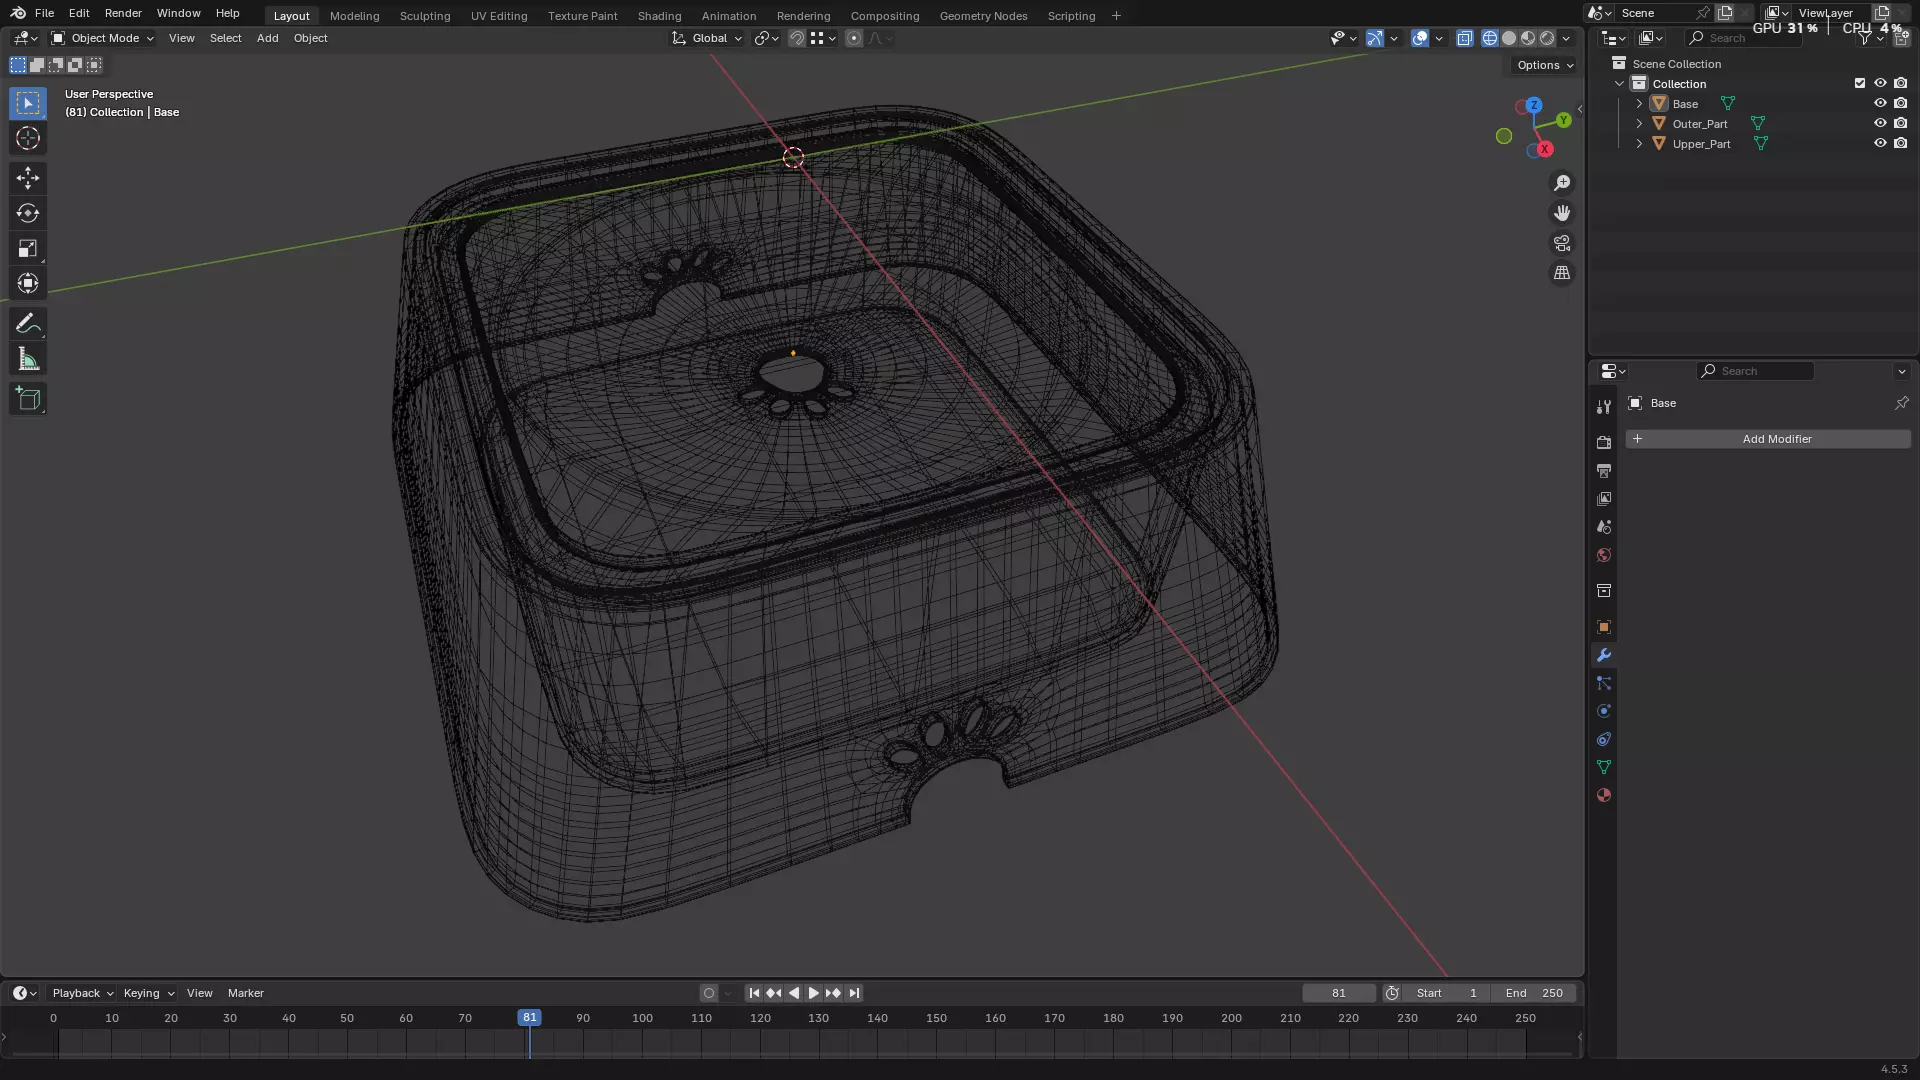
Task: Open the File menu
Action: coord(44,13)
